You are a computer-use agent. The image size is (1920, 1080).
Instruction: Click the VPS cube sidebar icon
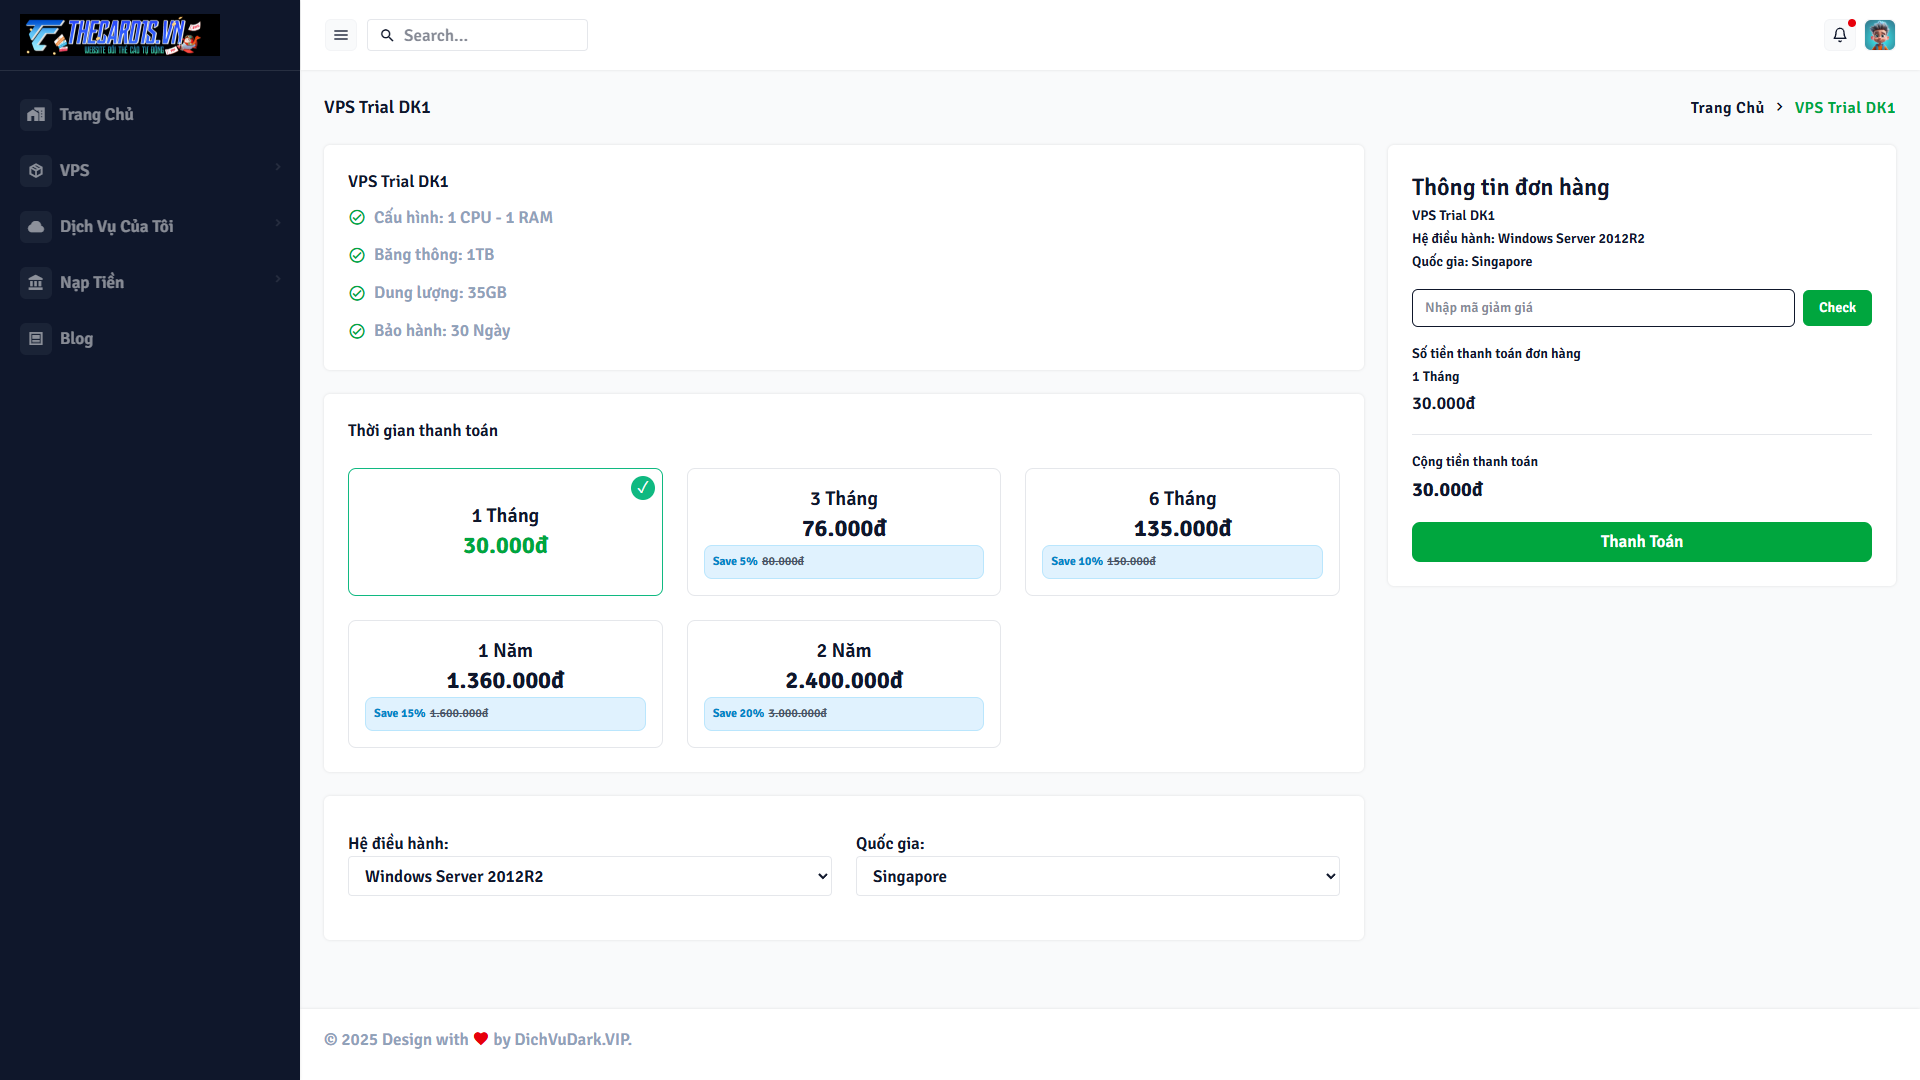click(36, 170)
